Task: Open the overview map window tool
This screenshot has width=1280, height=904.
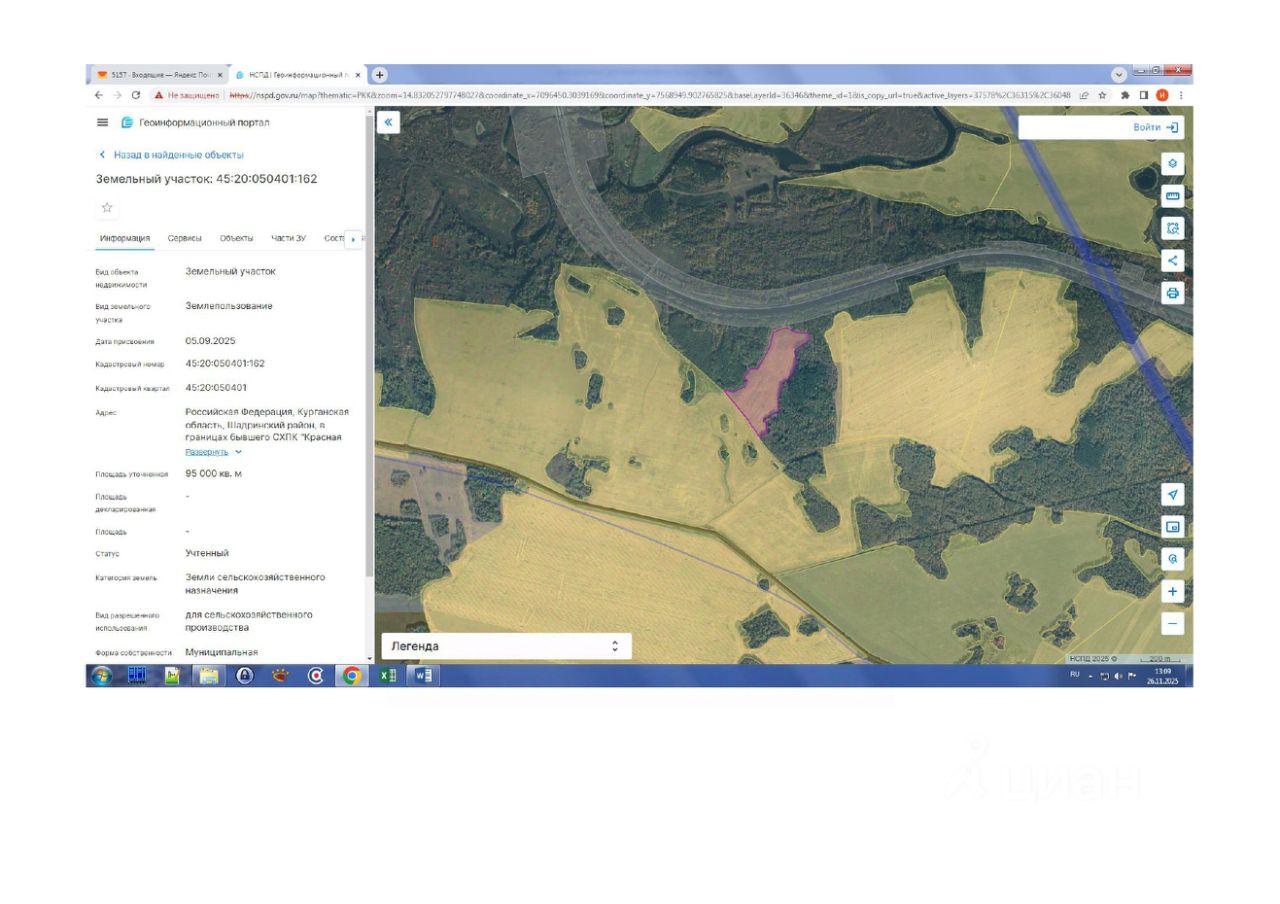Action: [1173, 526]
